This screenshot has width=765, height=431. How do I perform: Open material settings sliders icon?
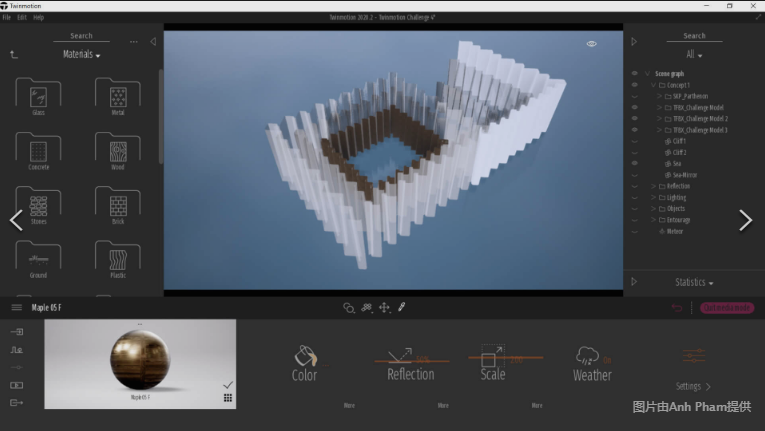point(694,355)
